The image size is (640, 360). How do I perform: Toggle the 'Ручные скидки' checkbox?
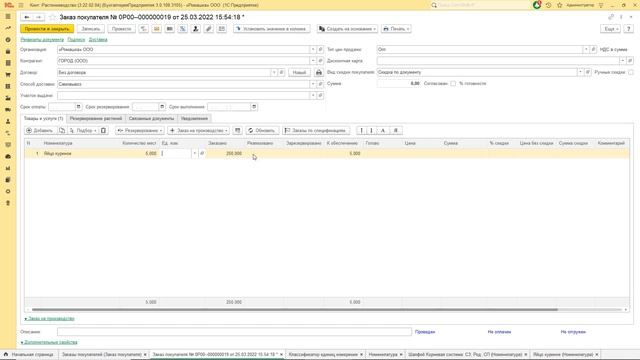tap(631, 72)
